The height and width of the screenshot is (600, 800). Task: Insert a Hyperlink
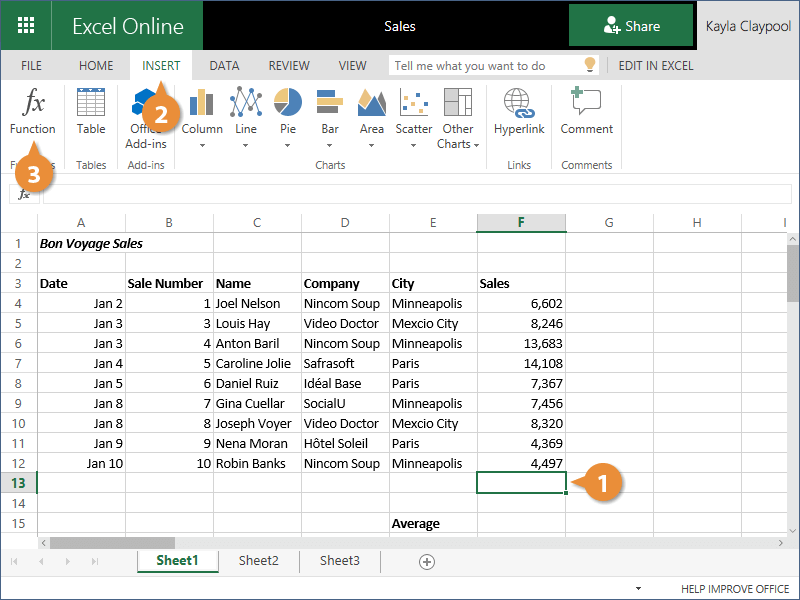click(517, 112)
